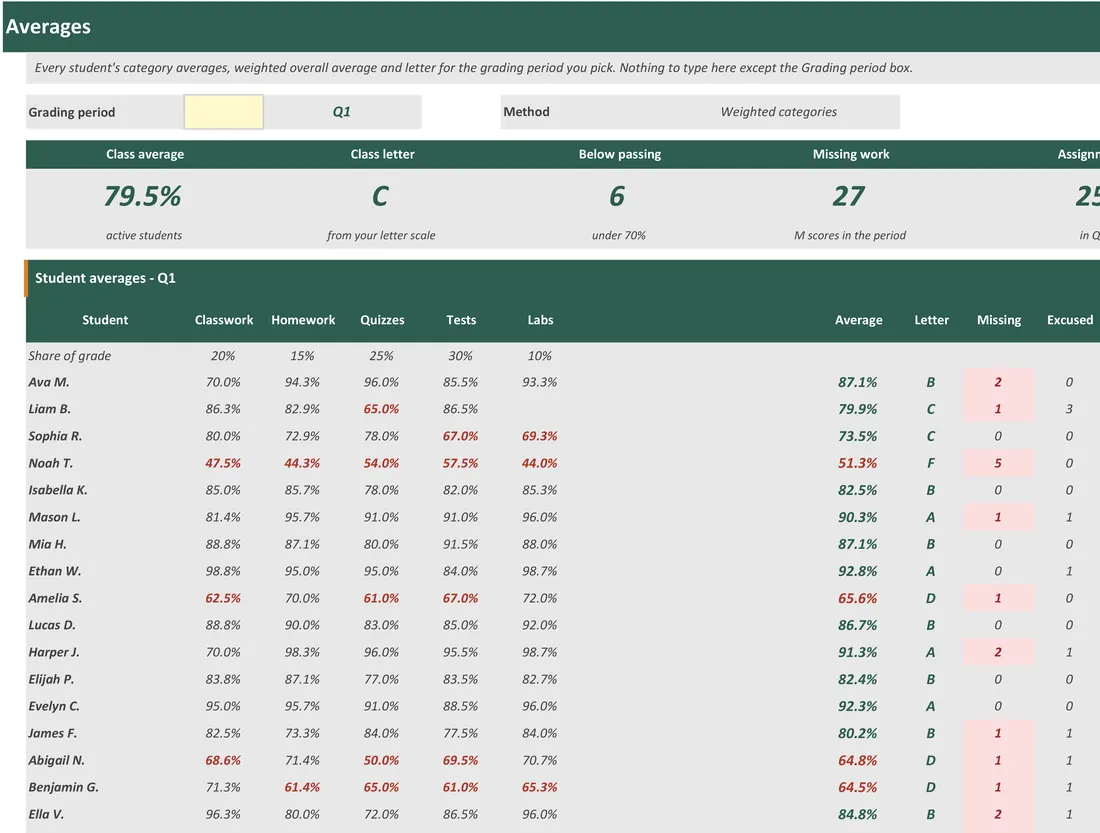Select student name Liam B.
Screen dimensions: 1100x833
(x=49, y=409)
